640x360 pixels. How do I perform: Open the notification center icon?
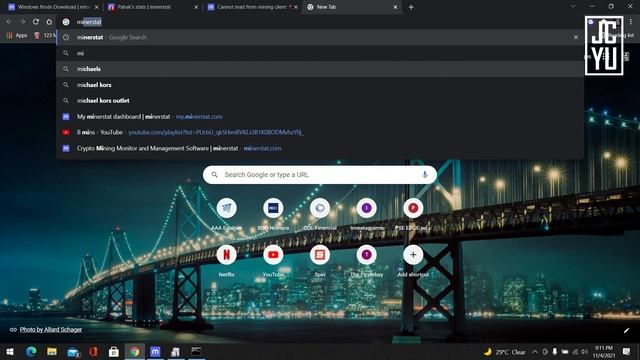pyautogui.click(x=626, y=351)
